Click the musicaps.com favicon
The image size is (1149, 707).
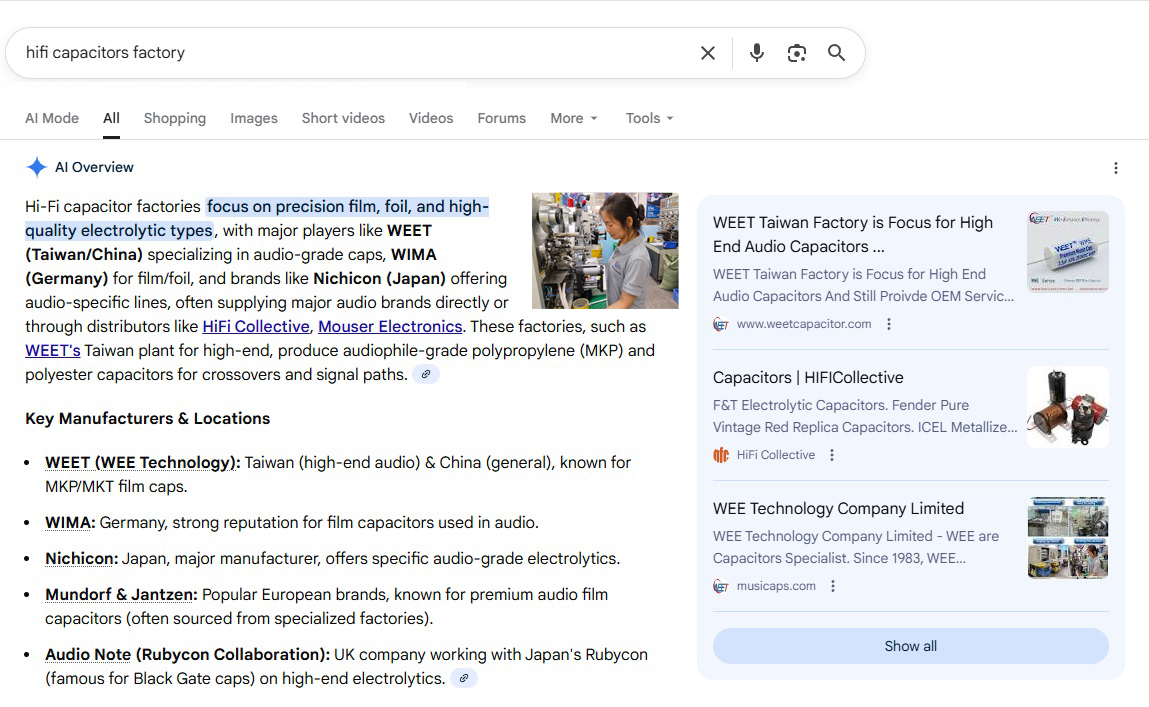pyautogui.click(x=720, y=585)
